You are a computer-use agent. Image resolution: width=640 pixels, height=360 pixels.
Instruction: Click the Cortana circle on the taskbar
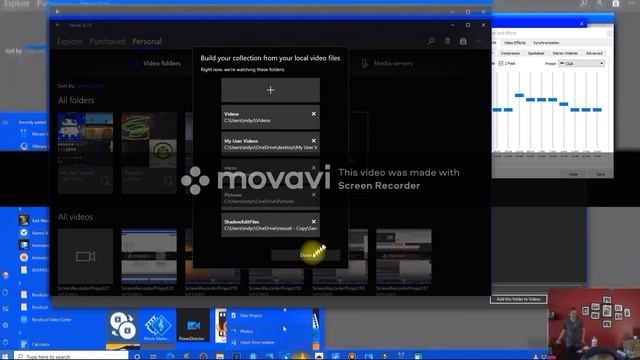point(137,356)
